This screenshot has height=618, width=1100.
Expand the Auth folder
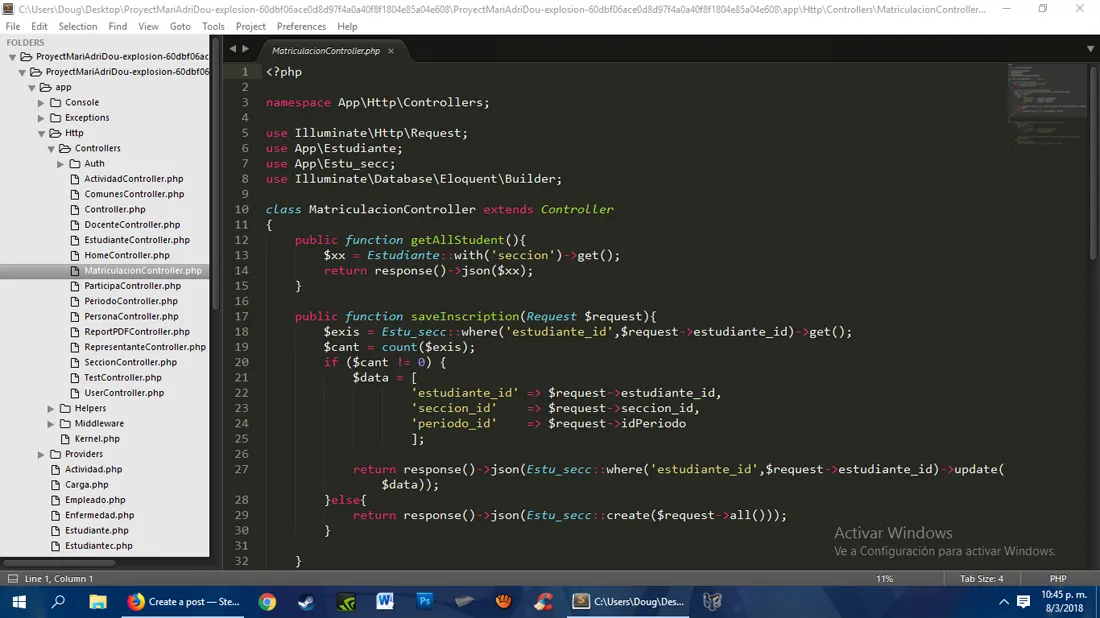[x=61, y=164]
